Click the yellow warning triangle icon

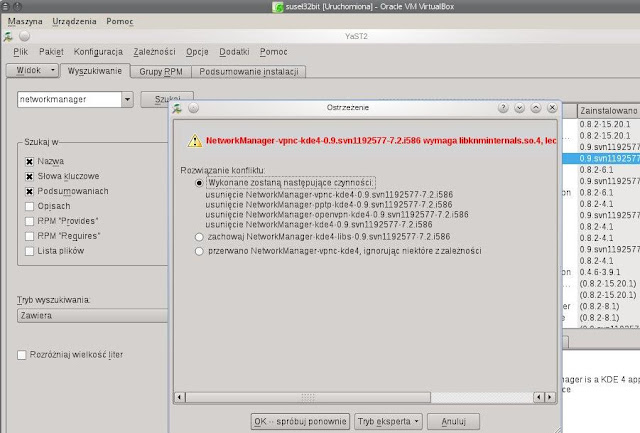click(x=195, y=141)
